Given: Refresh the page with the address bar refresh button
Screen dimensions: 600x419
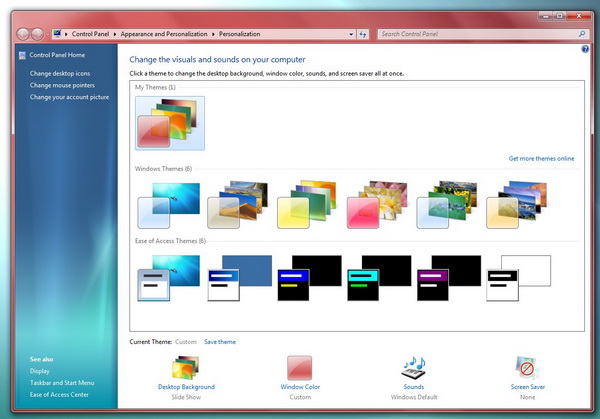Looking at the screenshot, I should pos(362,34).
